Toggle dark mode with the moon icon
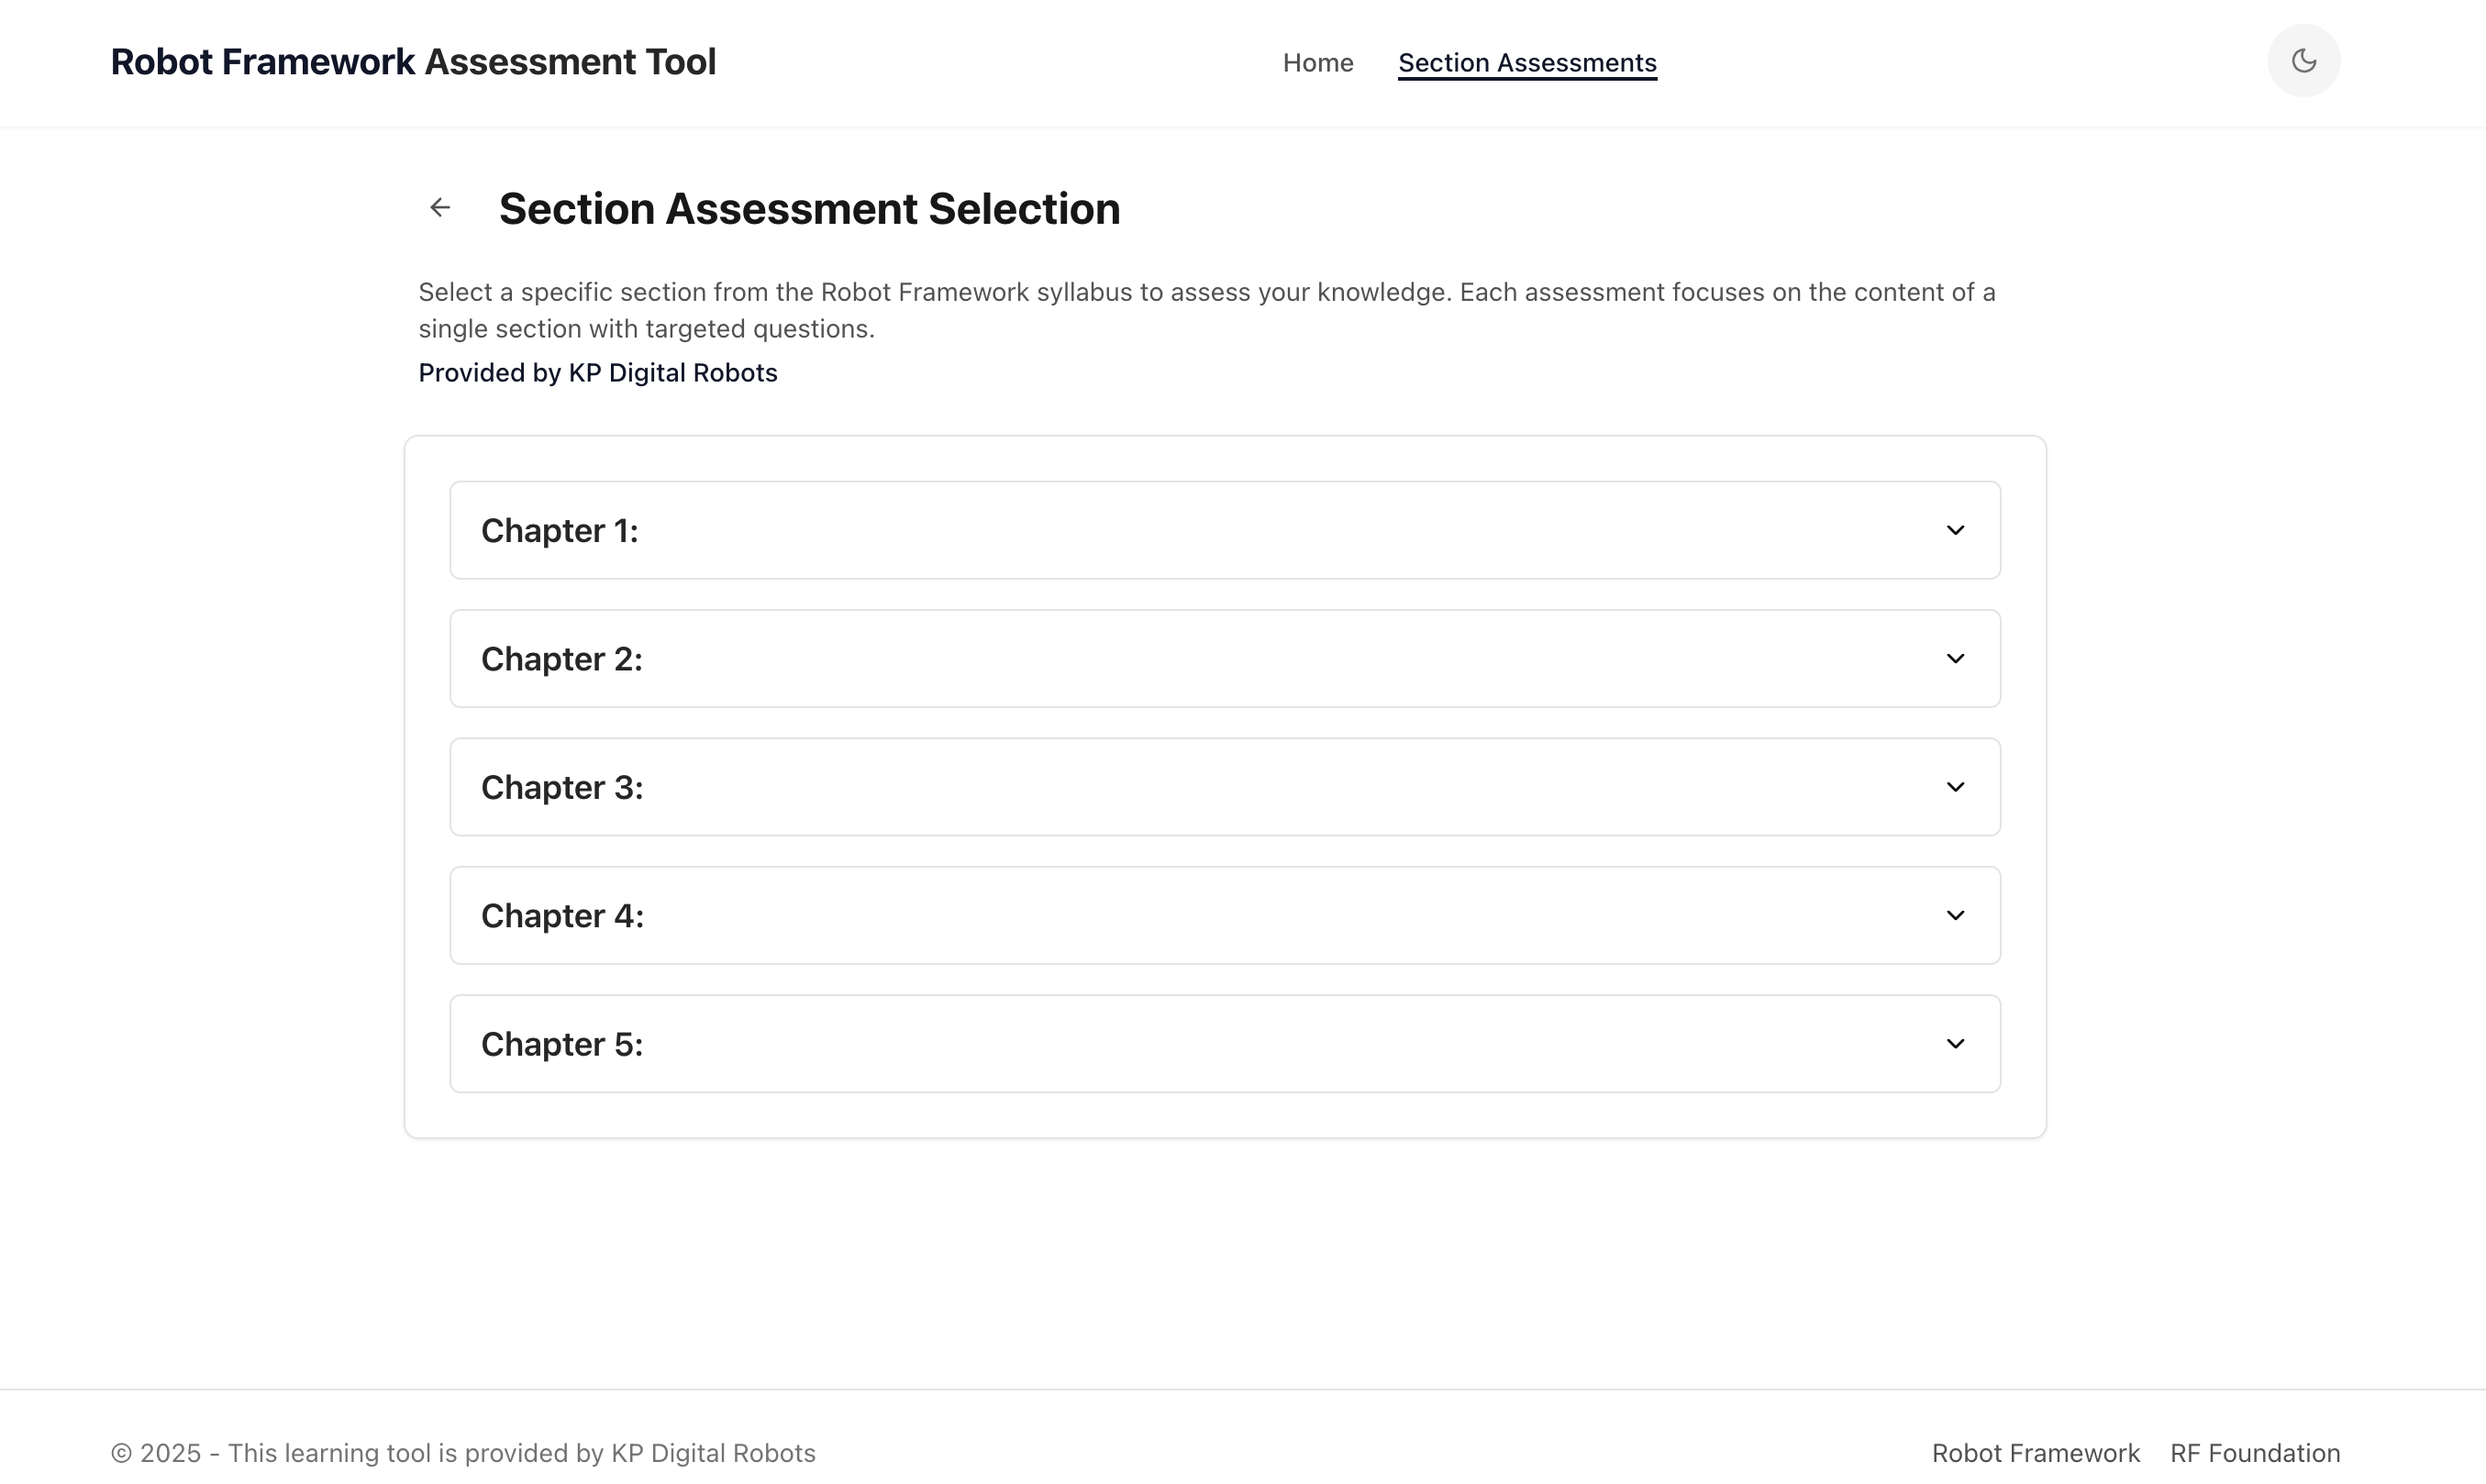The height and width of the screenshot is (1484, 2486). (2303, 61)
